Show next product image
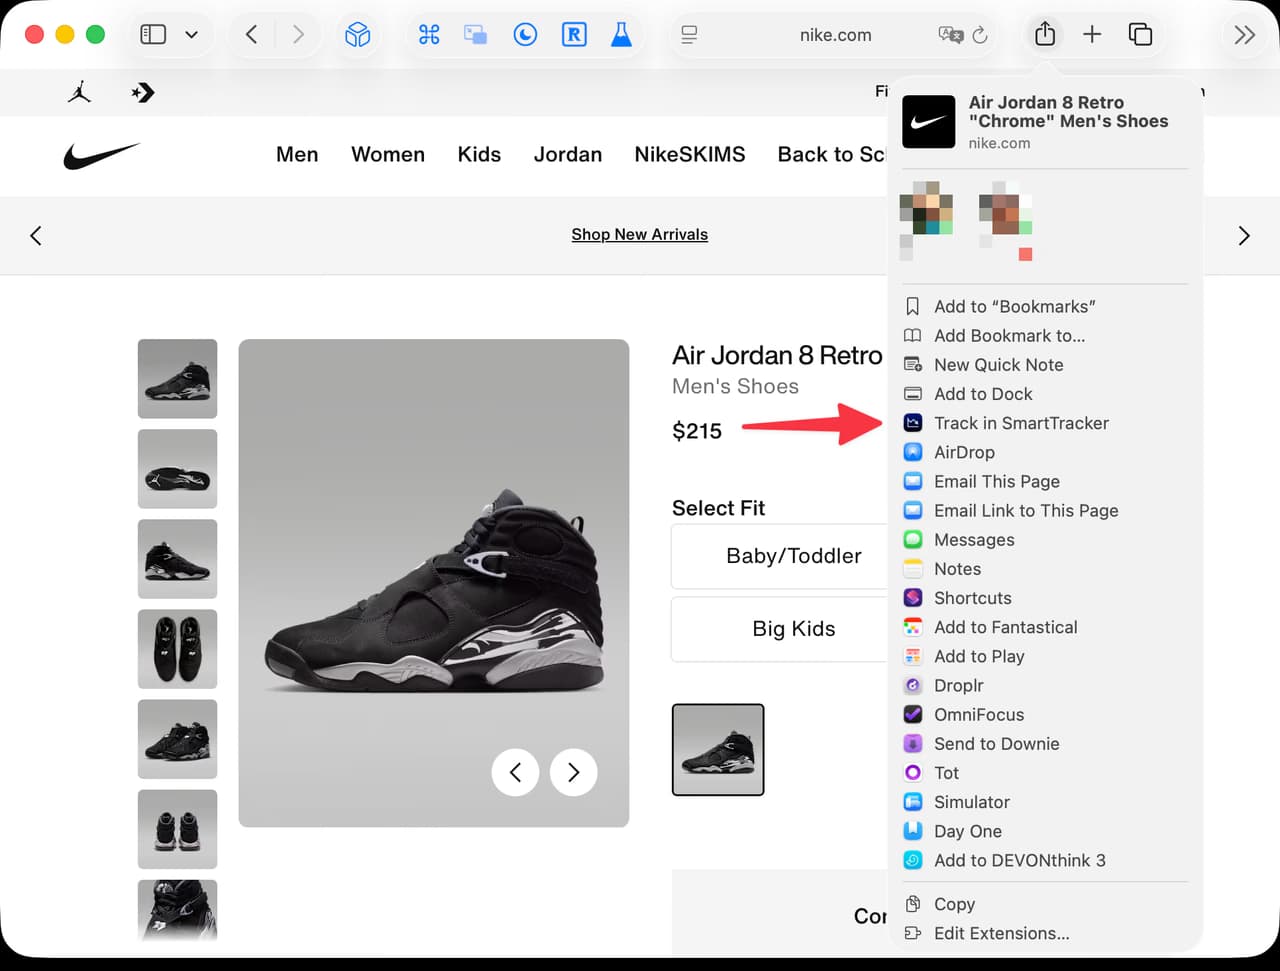This screenshot has width=1280, height=971. (x=574, y=772)
